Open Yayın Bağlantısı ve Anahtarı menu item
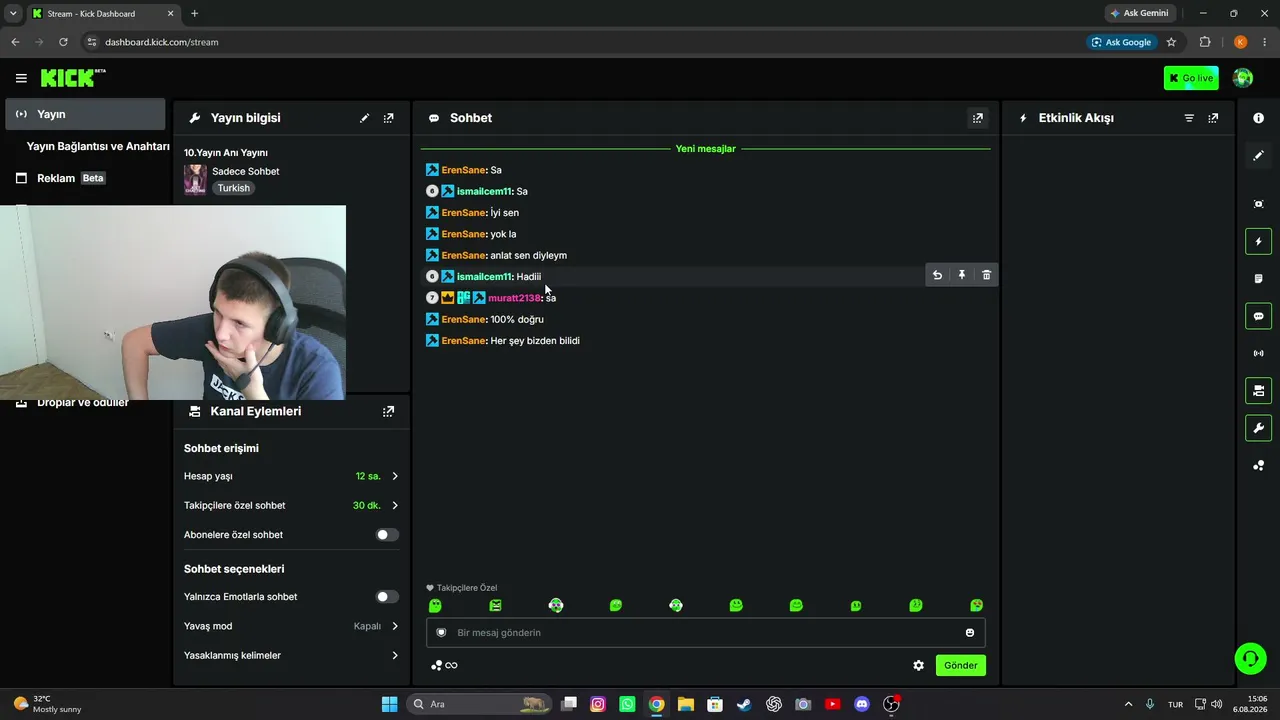 98,146
